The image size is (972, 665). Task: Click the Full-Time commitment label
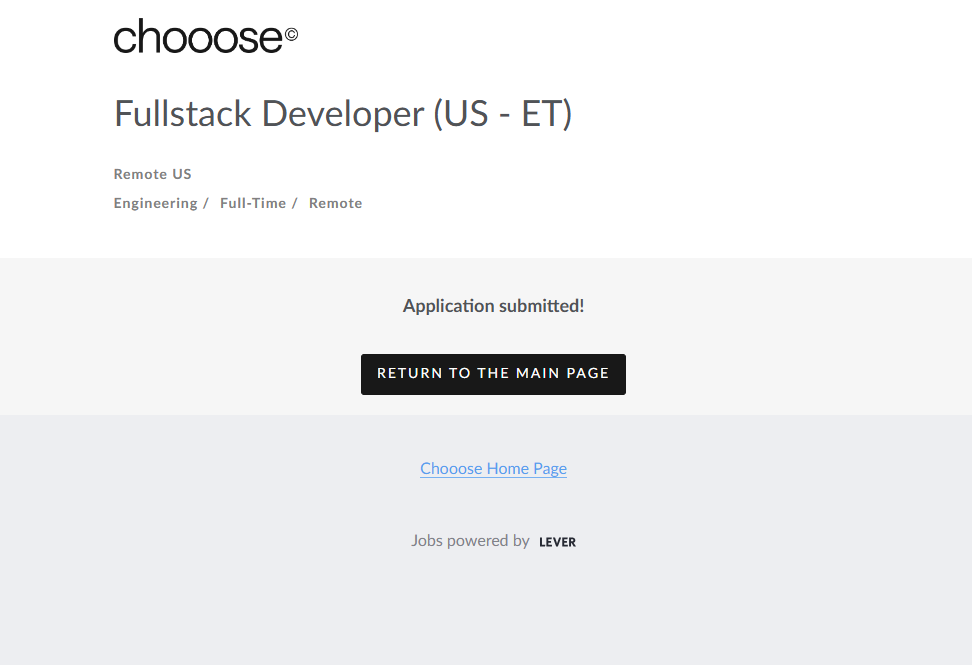(252, 203)
